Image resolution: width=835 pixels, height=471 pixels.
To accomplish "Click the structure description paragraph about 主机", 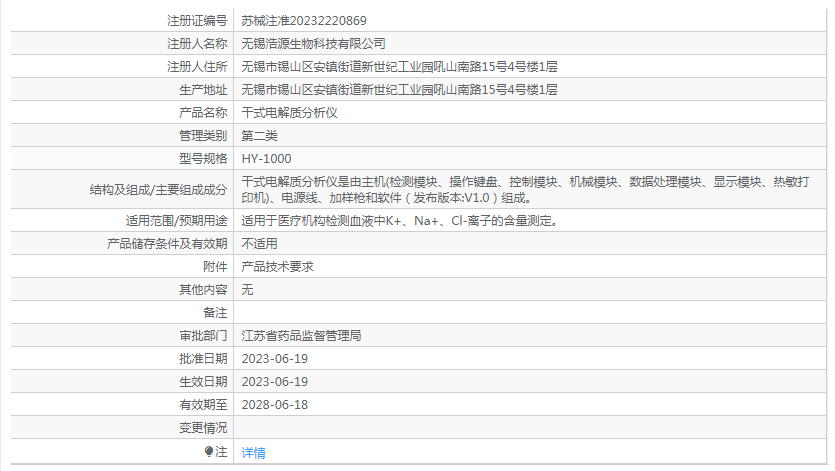I will pyautogui.click(x=525, y=190).
